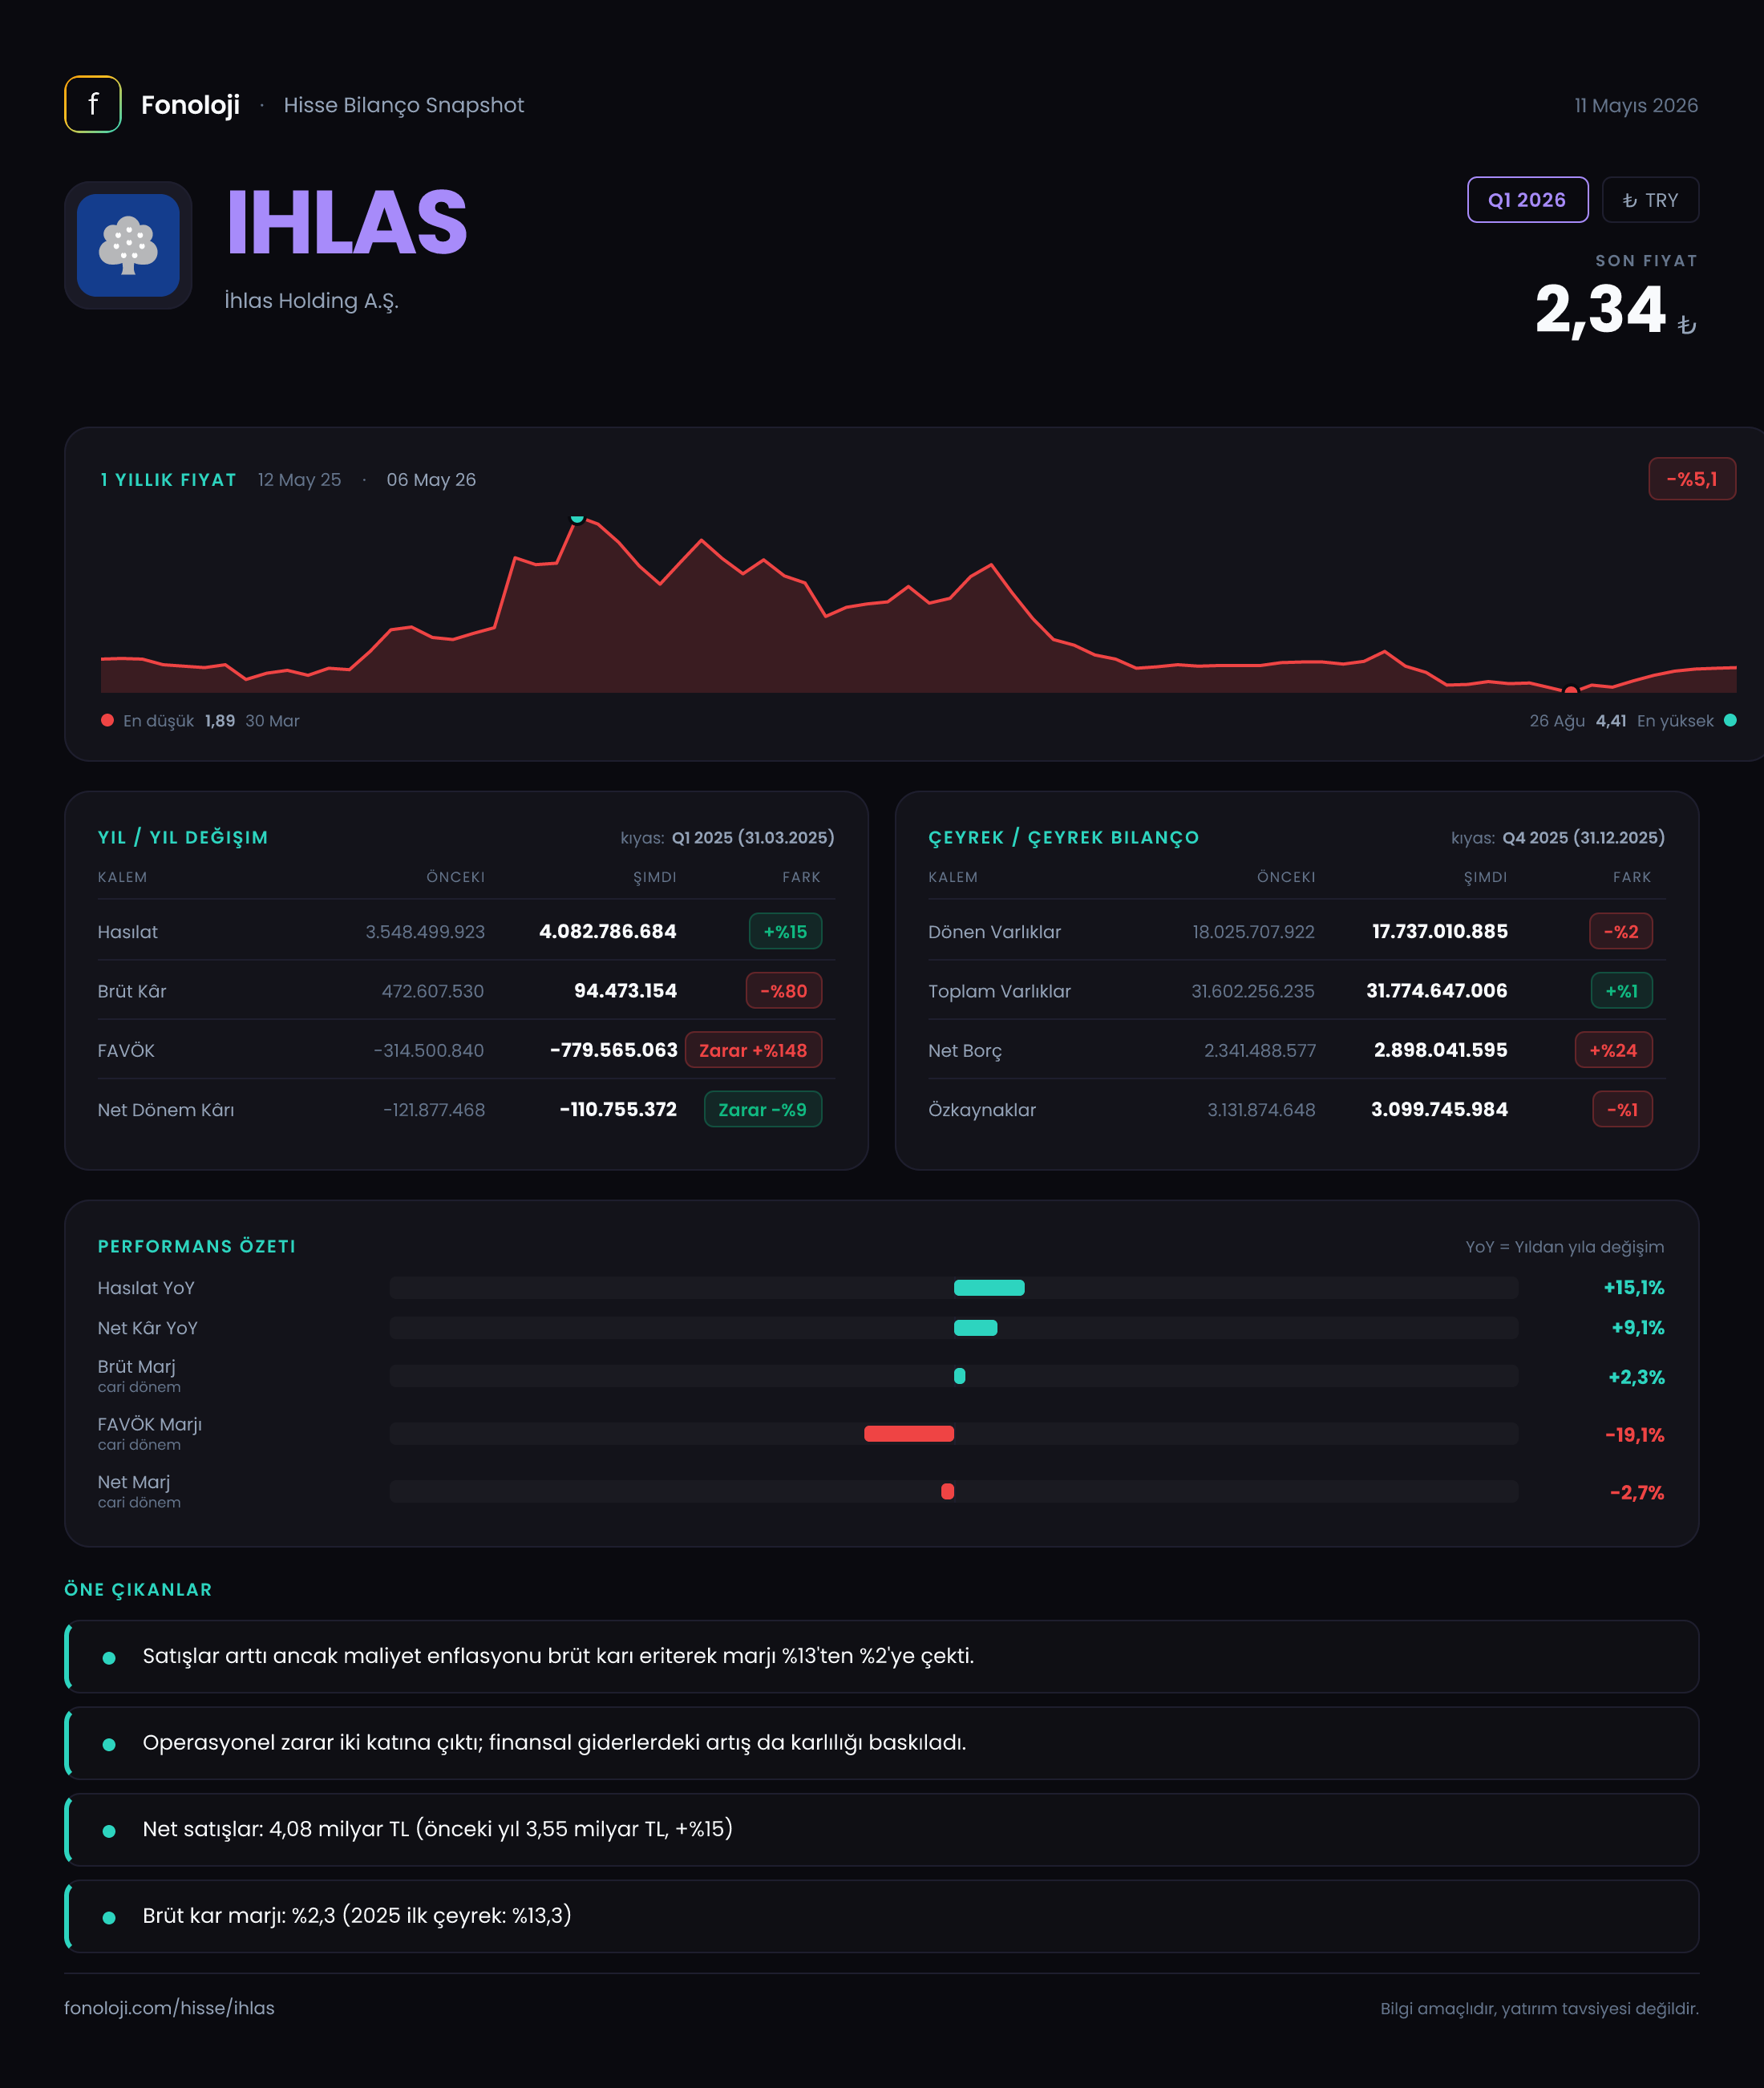Click the Hasılat YoY teal bar
Screen dimensions: 1764x2088
989,1287
